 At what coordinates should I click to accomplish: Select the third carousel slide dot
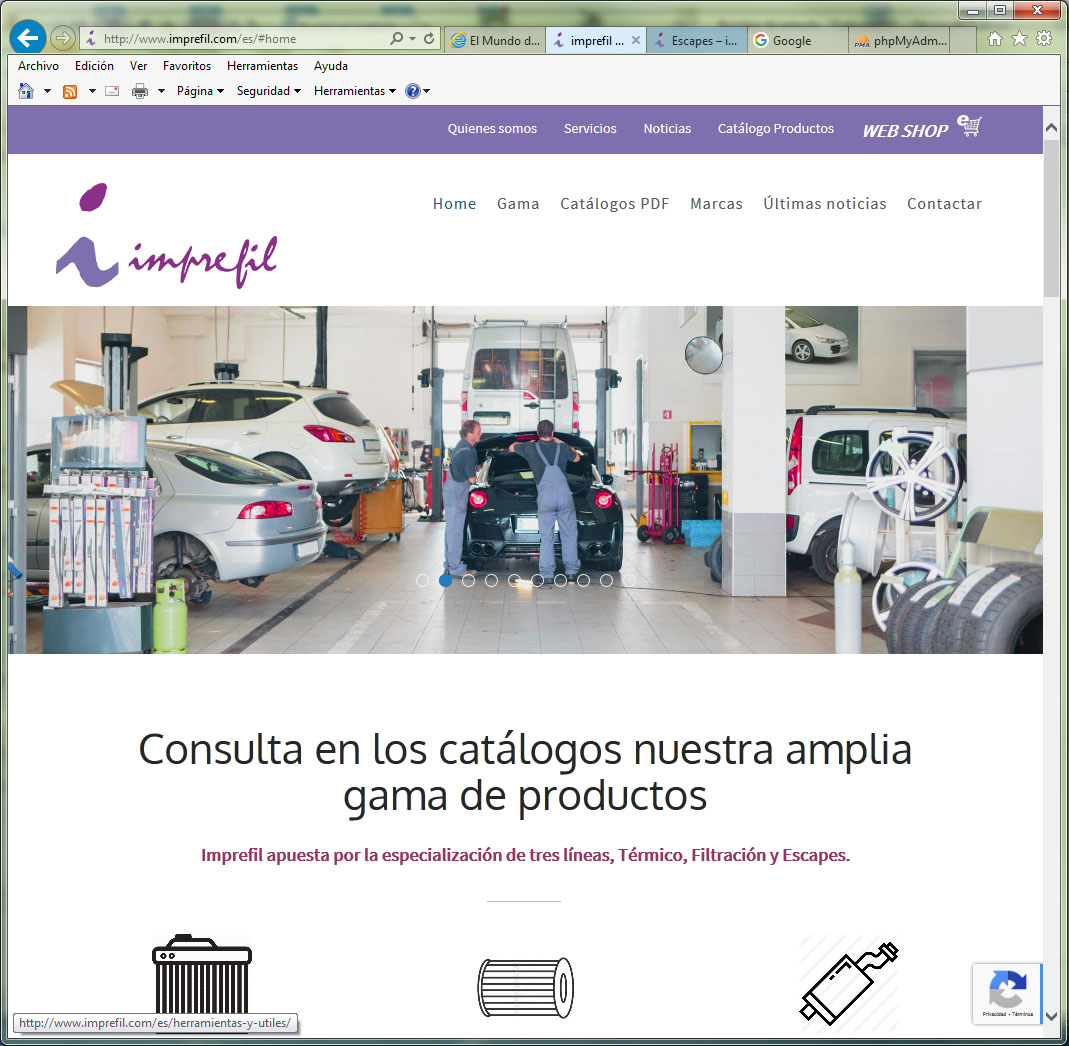pyautogui.click(x=468, y=580)
